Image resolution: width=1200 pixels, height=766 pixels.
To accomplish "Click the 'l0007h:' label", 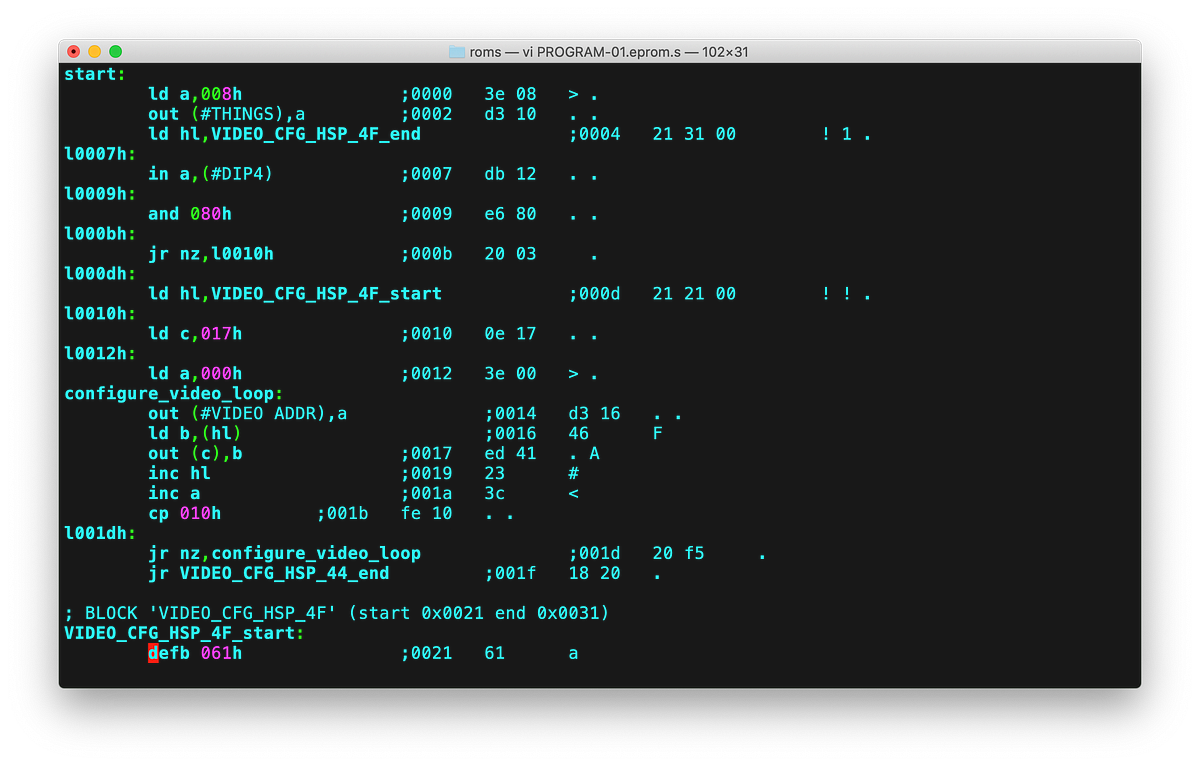I will (101, 154).
